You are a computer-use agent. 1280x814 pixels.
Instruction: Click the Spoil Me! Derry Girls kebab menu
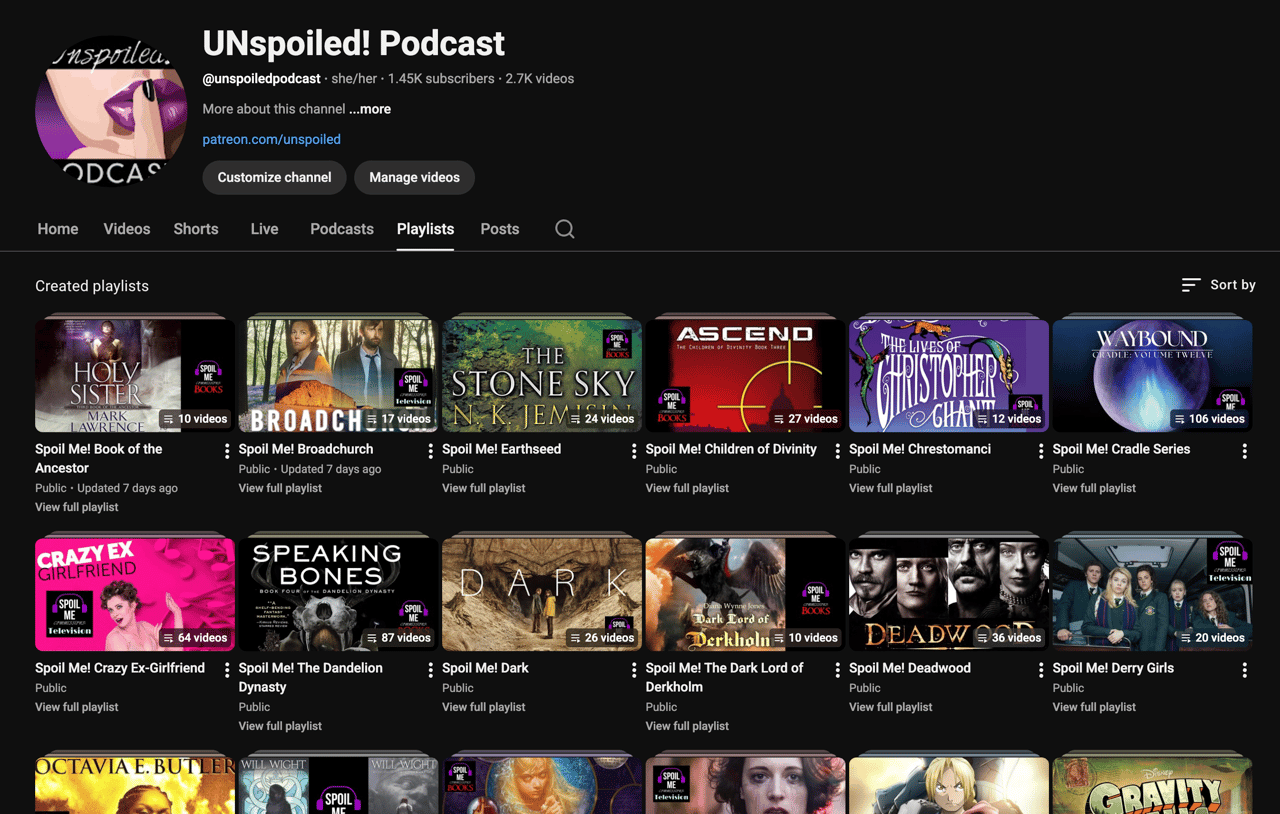point(1244,669)
